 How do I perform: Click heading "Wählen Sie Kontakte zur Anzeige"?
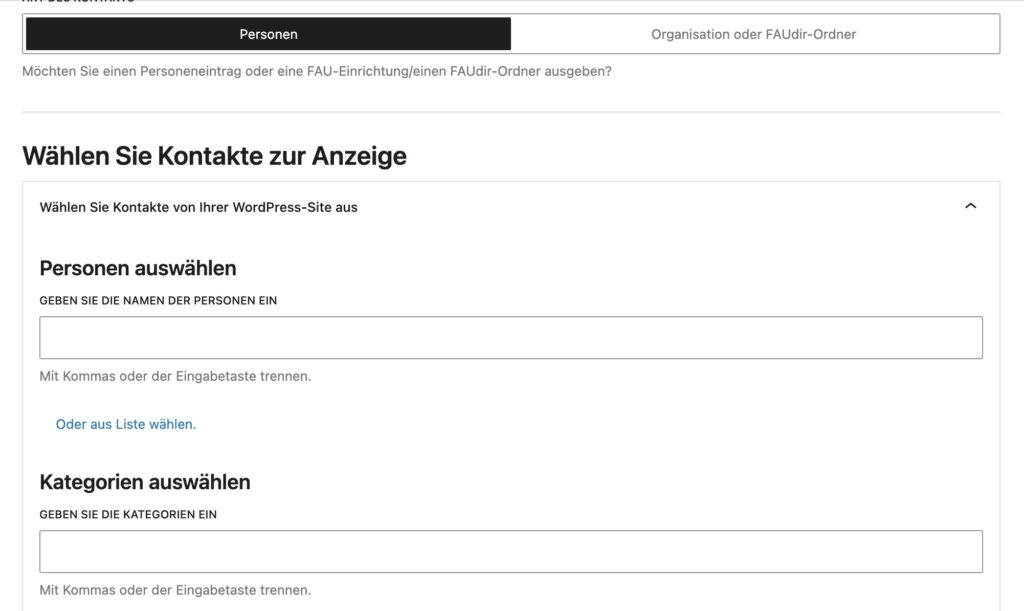point(214,156)
